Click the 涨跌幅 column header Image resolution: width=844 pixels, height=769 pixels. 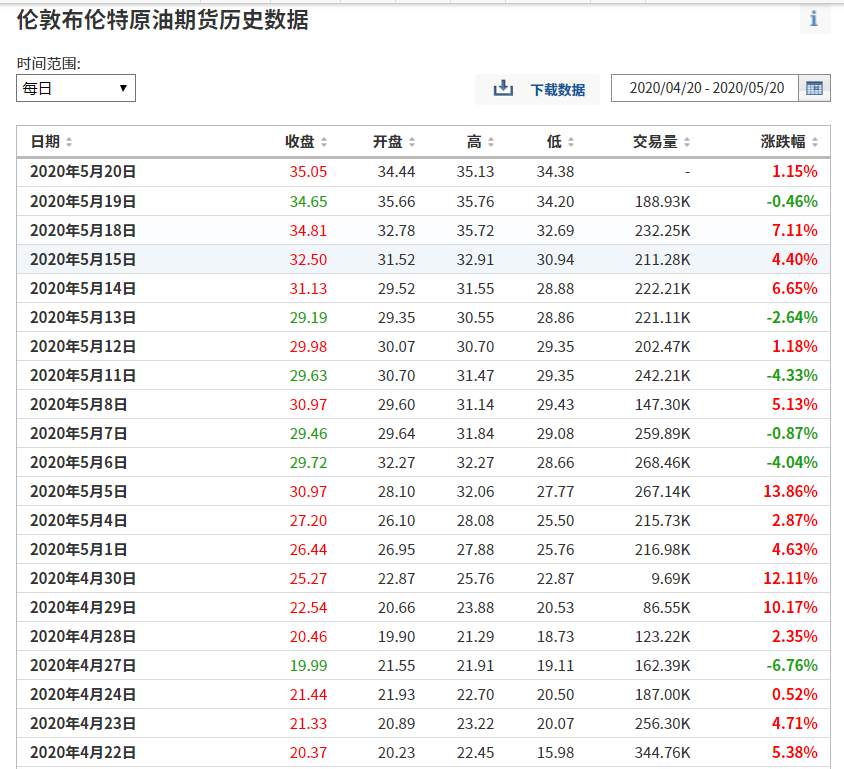(783, 142)
